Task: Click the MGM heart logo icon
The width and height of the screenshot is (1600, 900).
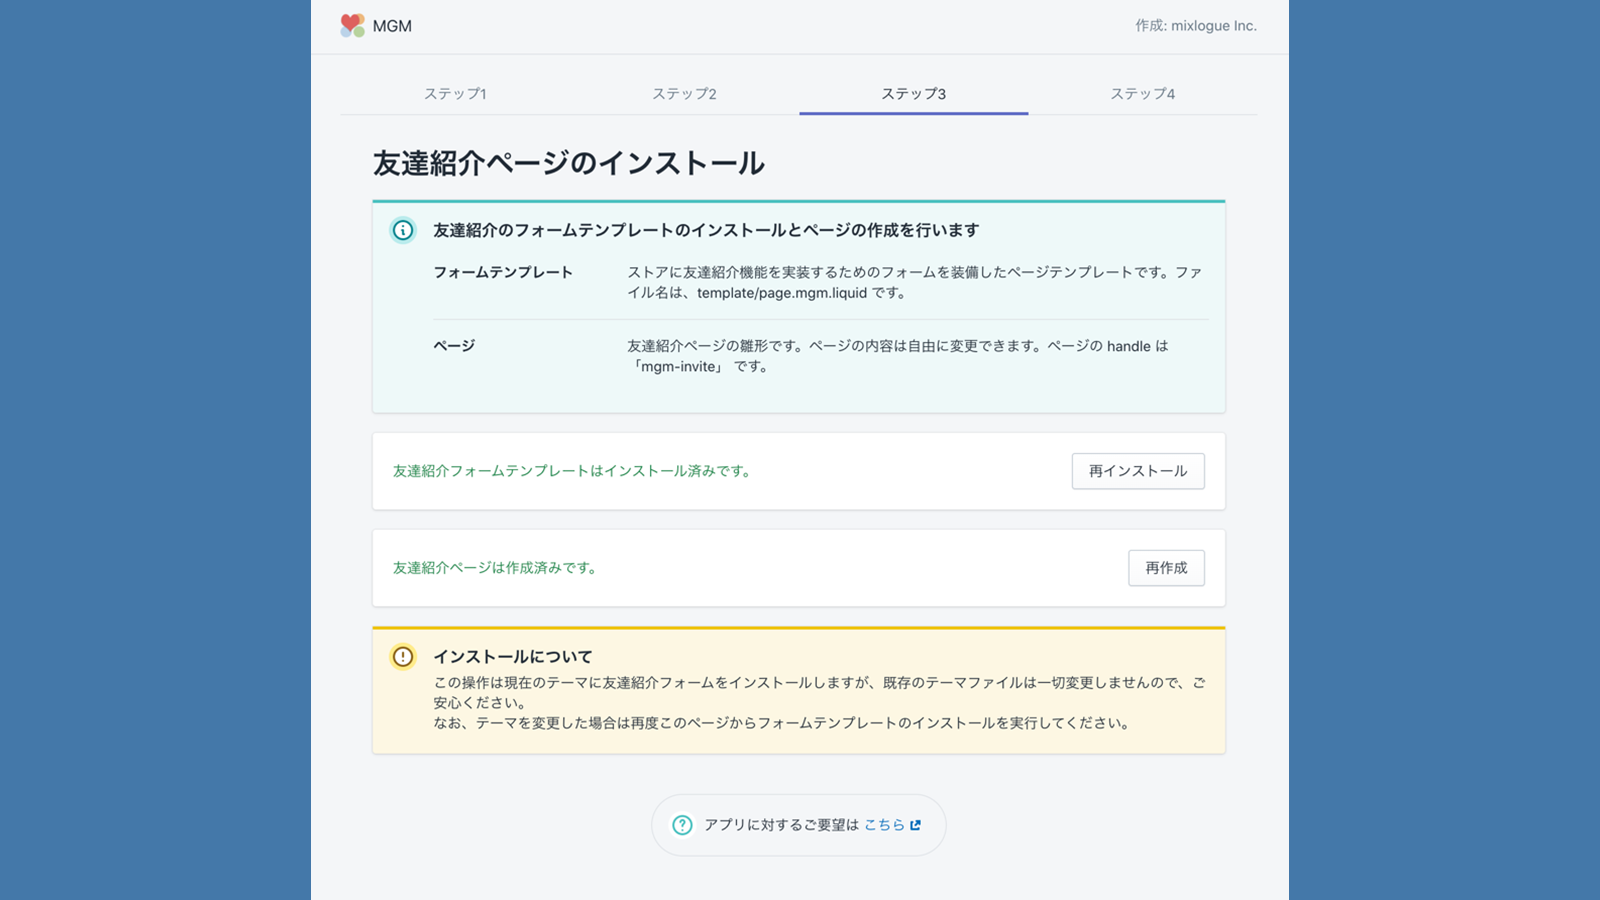Action: click(x=352, y=25)
